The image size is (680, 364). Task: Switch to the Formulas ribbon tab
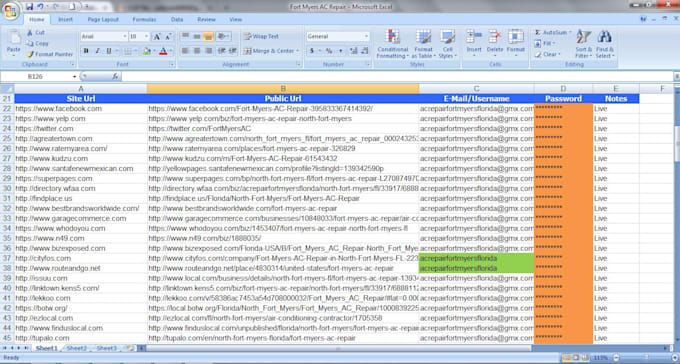click(x=144, y=20)
